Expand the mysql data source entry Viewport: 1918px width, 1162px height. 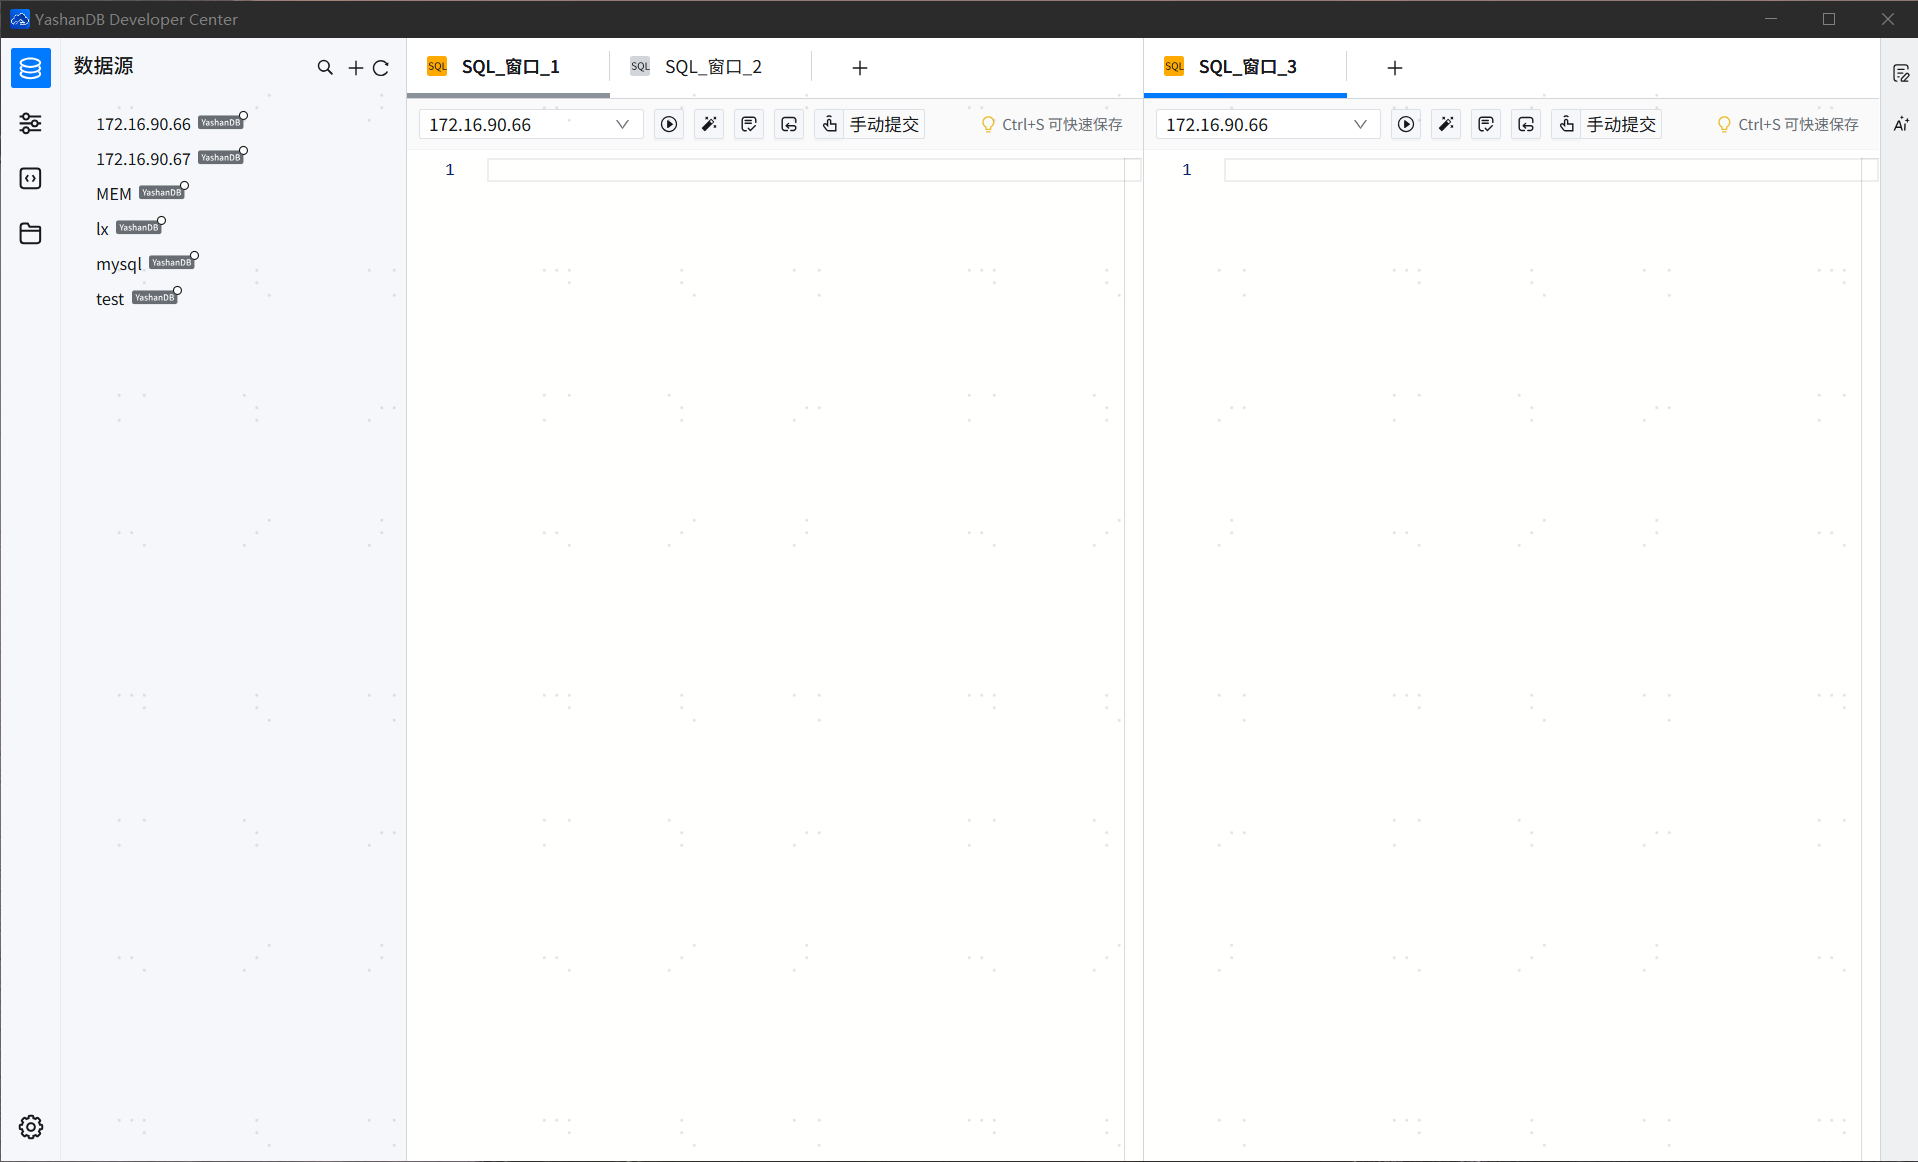(118, 264)
